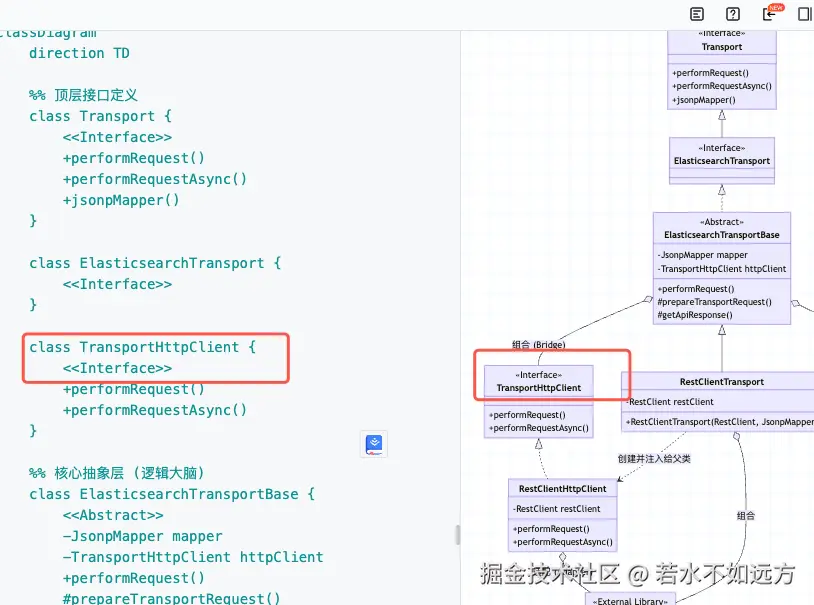This screenshot has width=814, height=605.
Task: Click the editor pane vertical scrollbar handle
Action: pyautogui.click(x=458, y=535)
